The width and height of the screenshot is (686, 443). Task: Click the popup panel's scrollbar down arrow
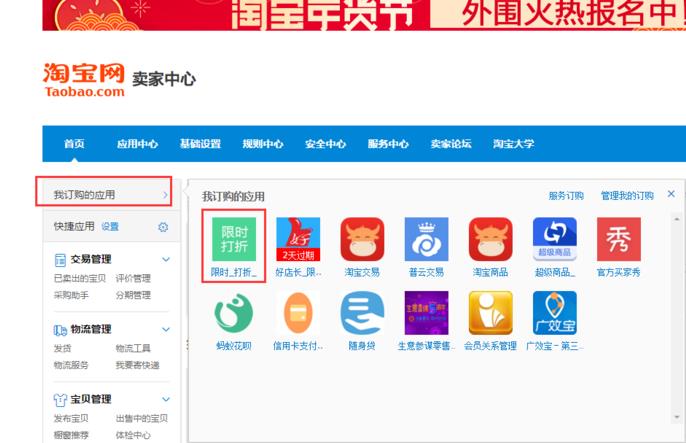(677, 418)
